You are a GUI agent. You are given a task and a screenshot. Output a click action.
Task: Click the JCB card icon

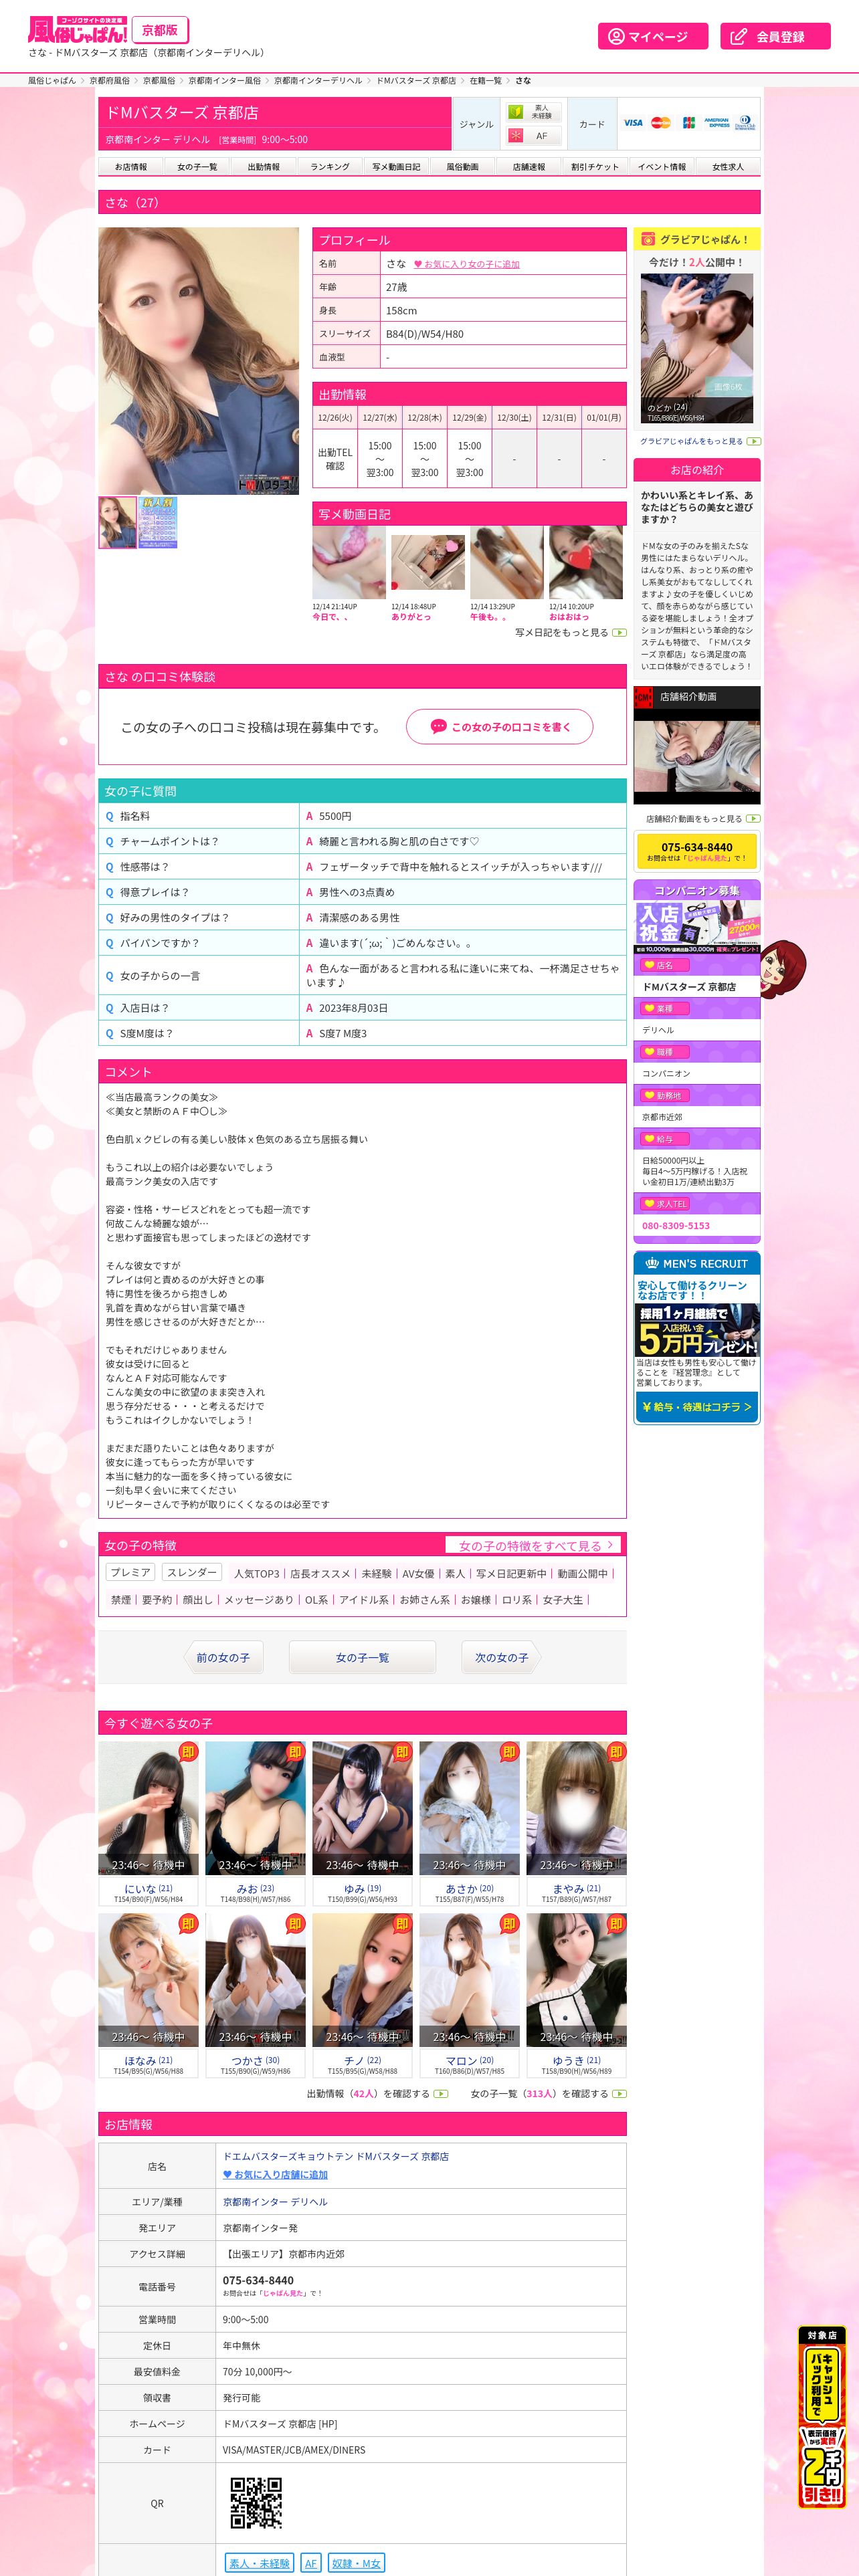688,123
